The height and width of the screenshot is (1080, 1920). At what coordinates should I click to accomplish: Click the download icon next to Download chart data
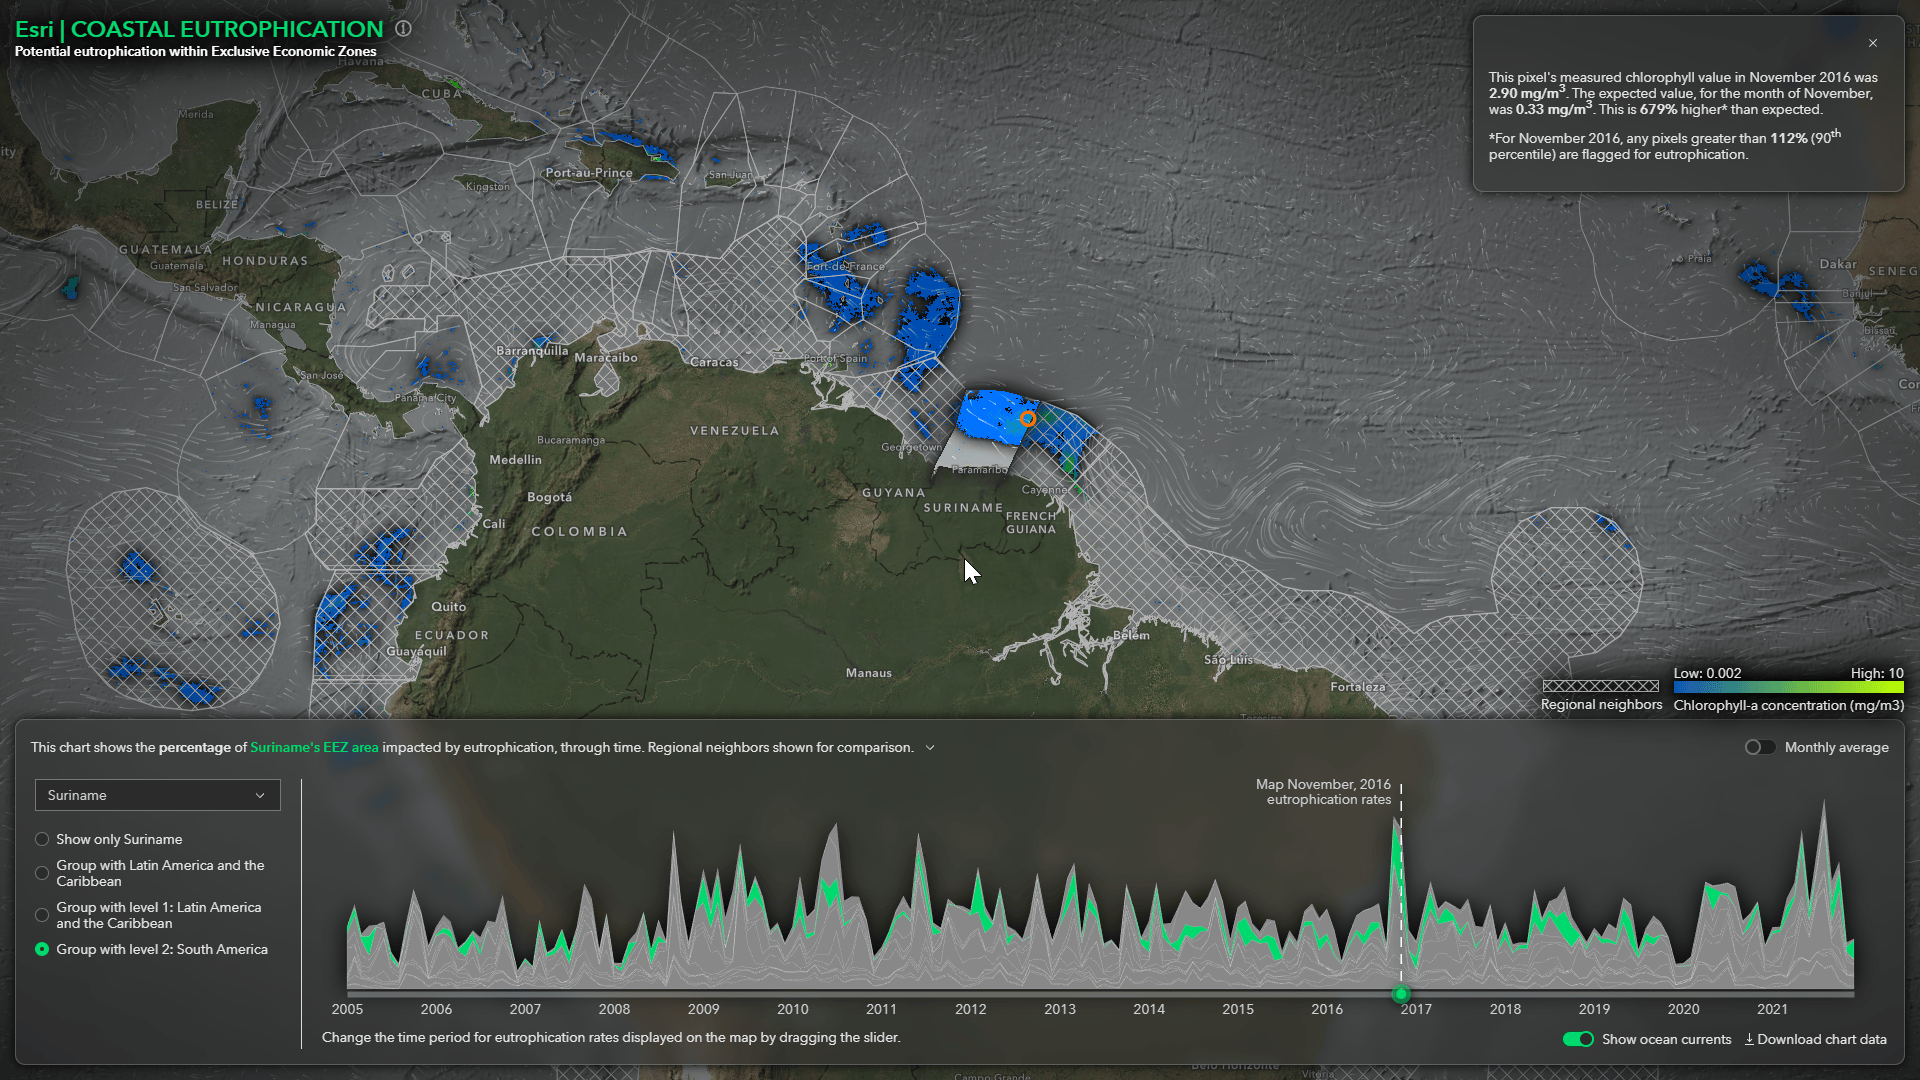click(1751, 1039)
